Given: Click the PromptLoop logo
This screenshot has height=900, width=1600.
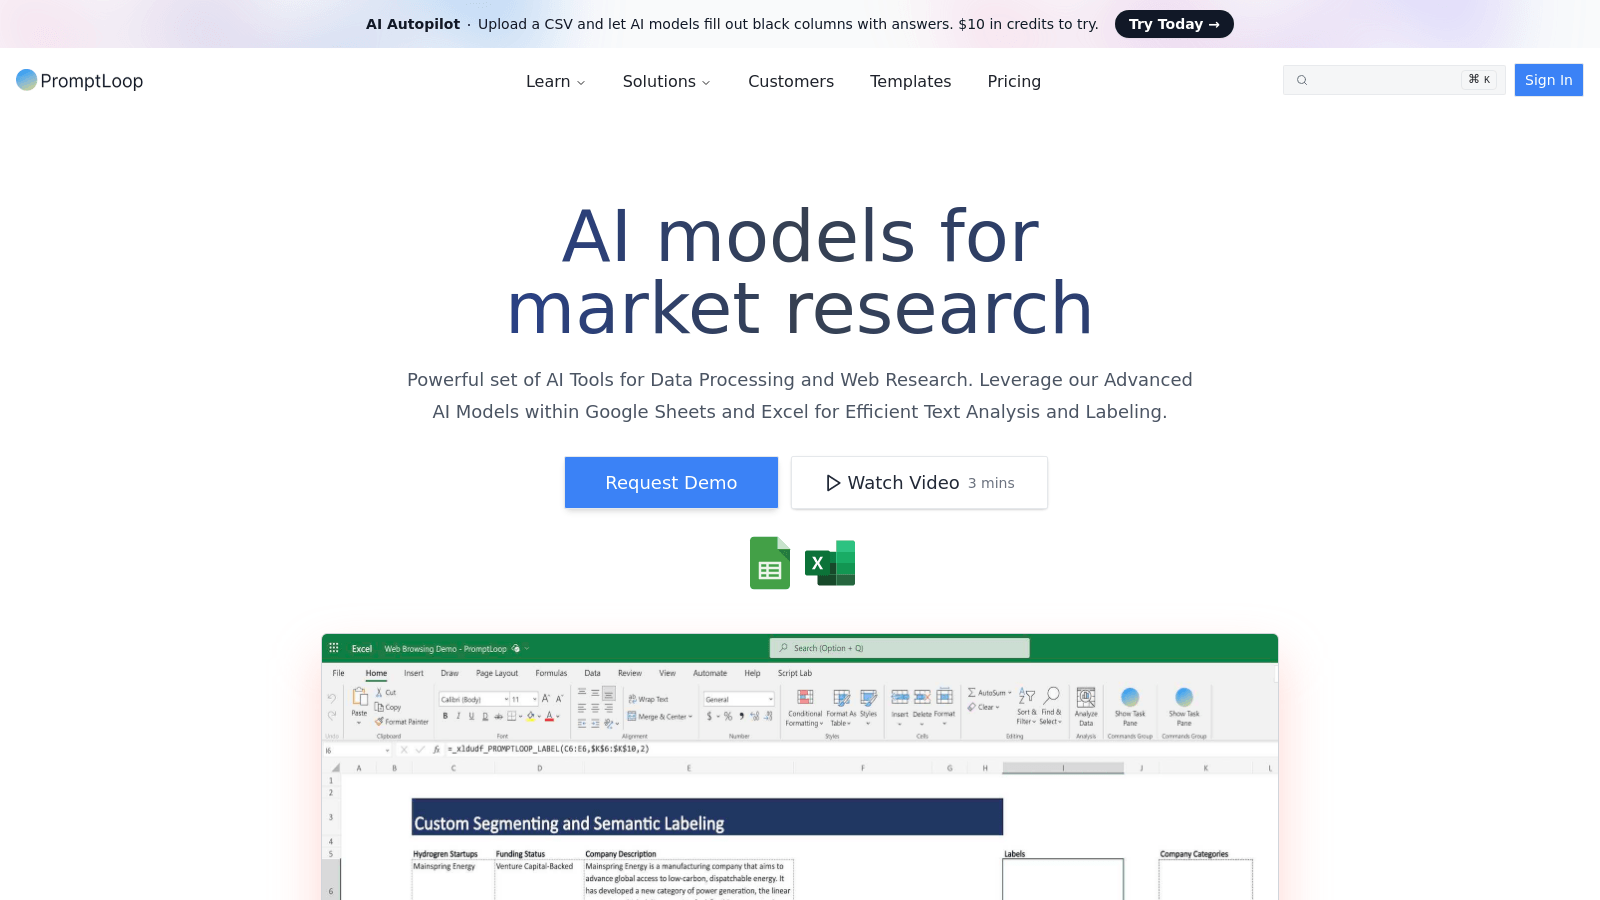Looking at the screenshot, I should (79, 81).
